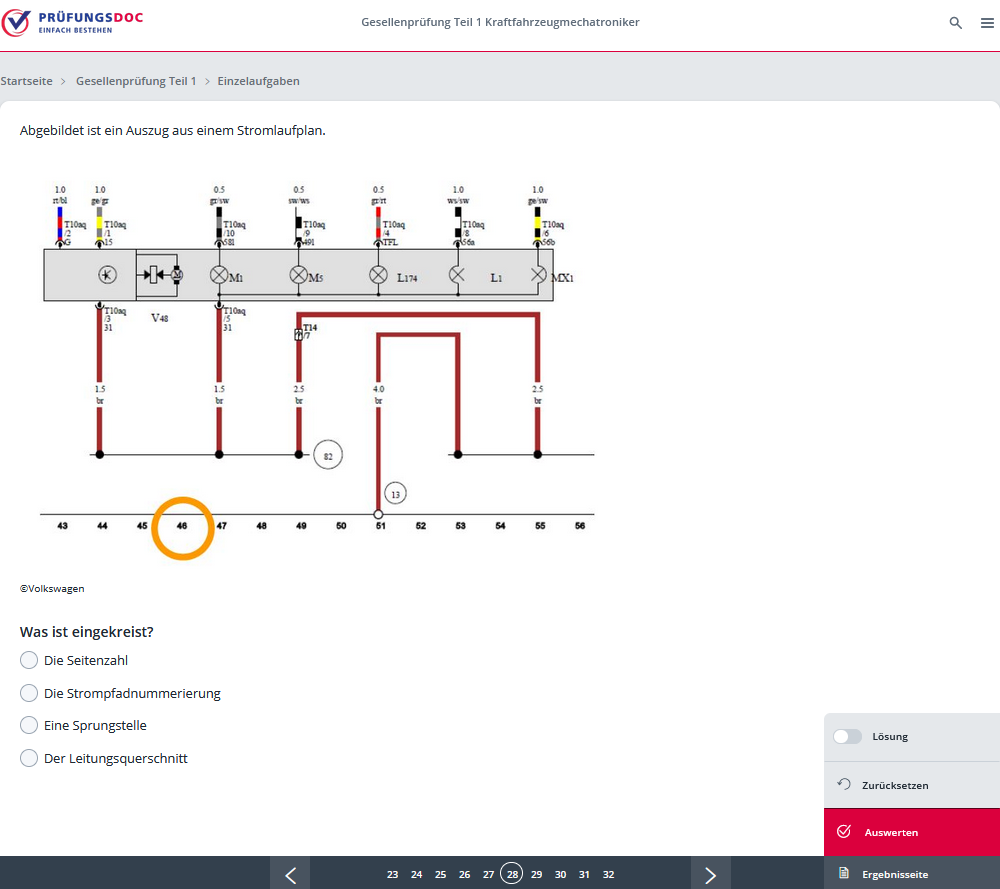
Task: Open the search magnifier icon
Action: pyautogui.click(x=956, y=23)
